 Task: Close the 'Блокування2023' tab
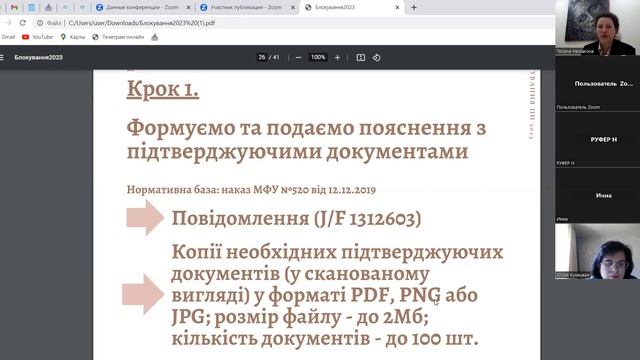tap(397, 7)
